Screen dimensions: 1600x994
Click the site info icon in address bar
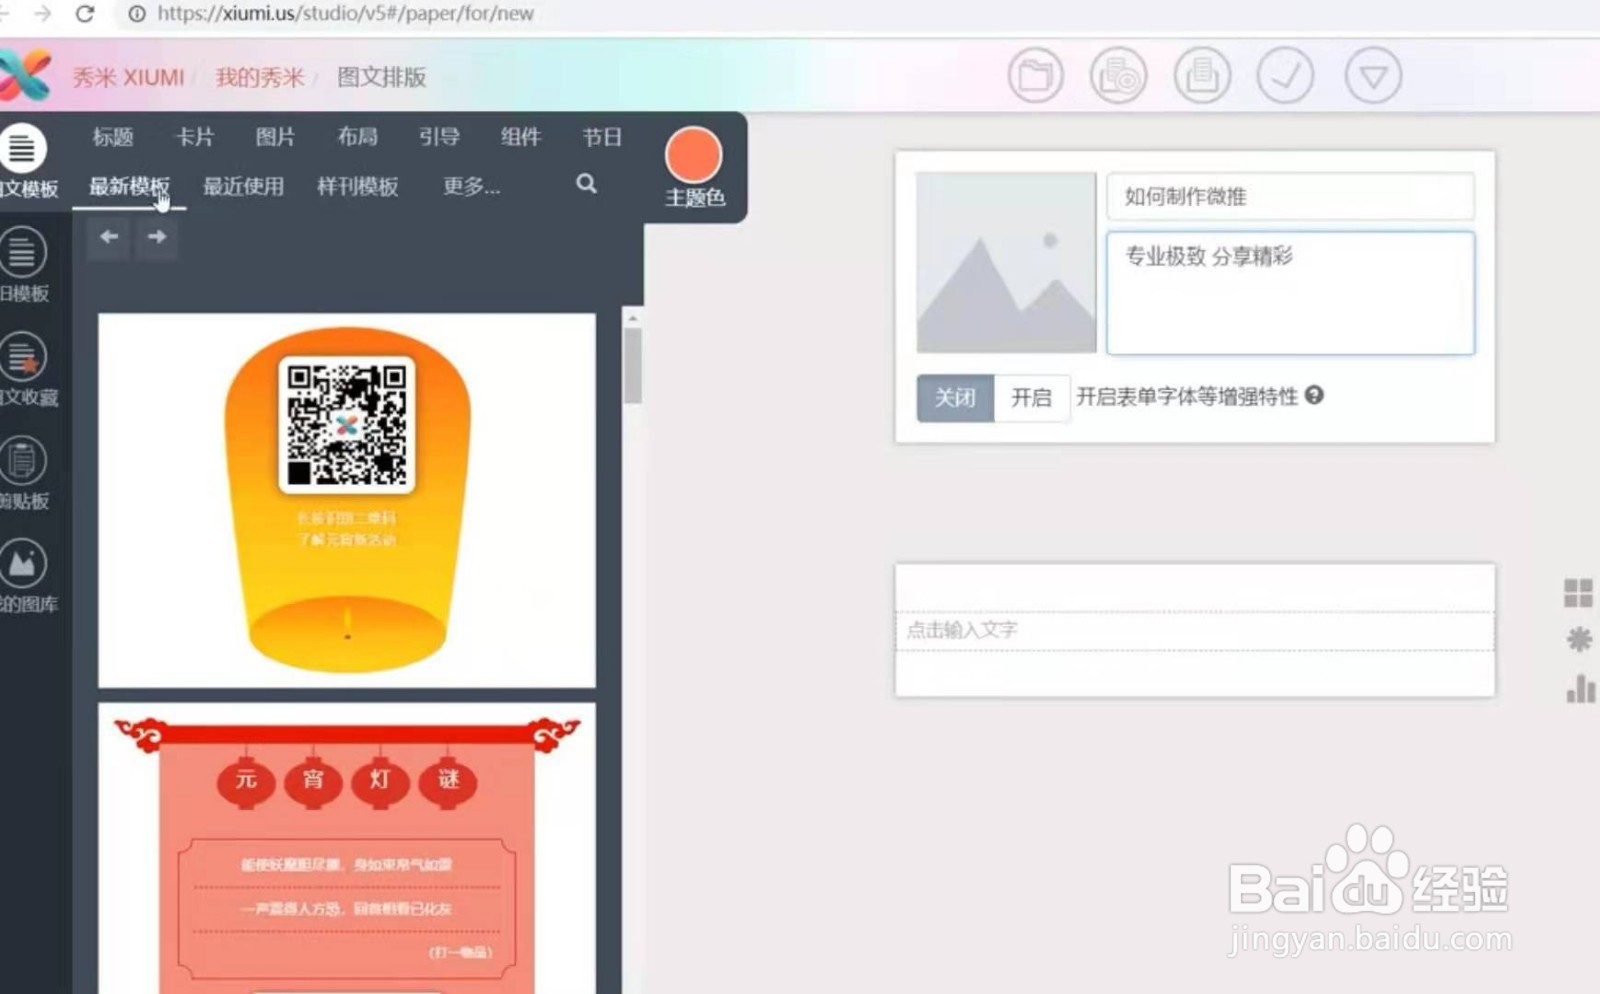(137, 13)
